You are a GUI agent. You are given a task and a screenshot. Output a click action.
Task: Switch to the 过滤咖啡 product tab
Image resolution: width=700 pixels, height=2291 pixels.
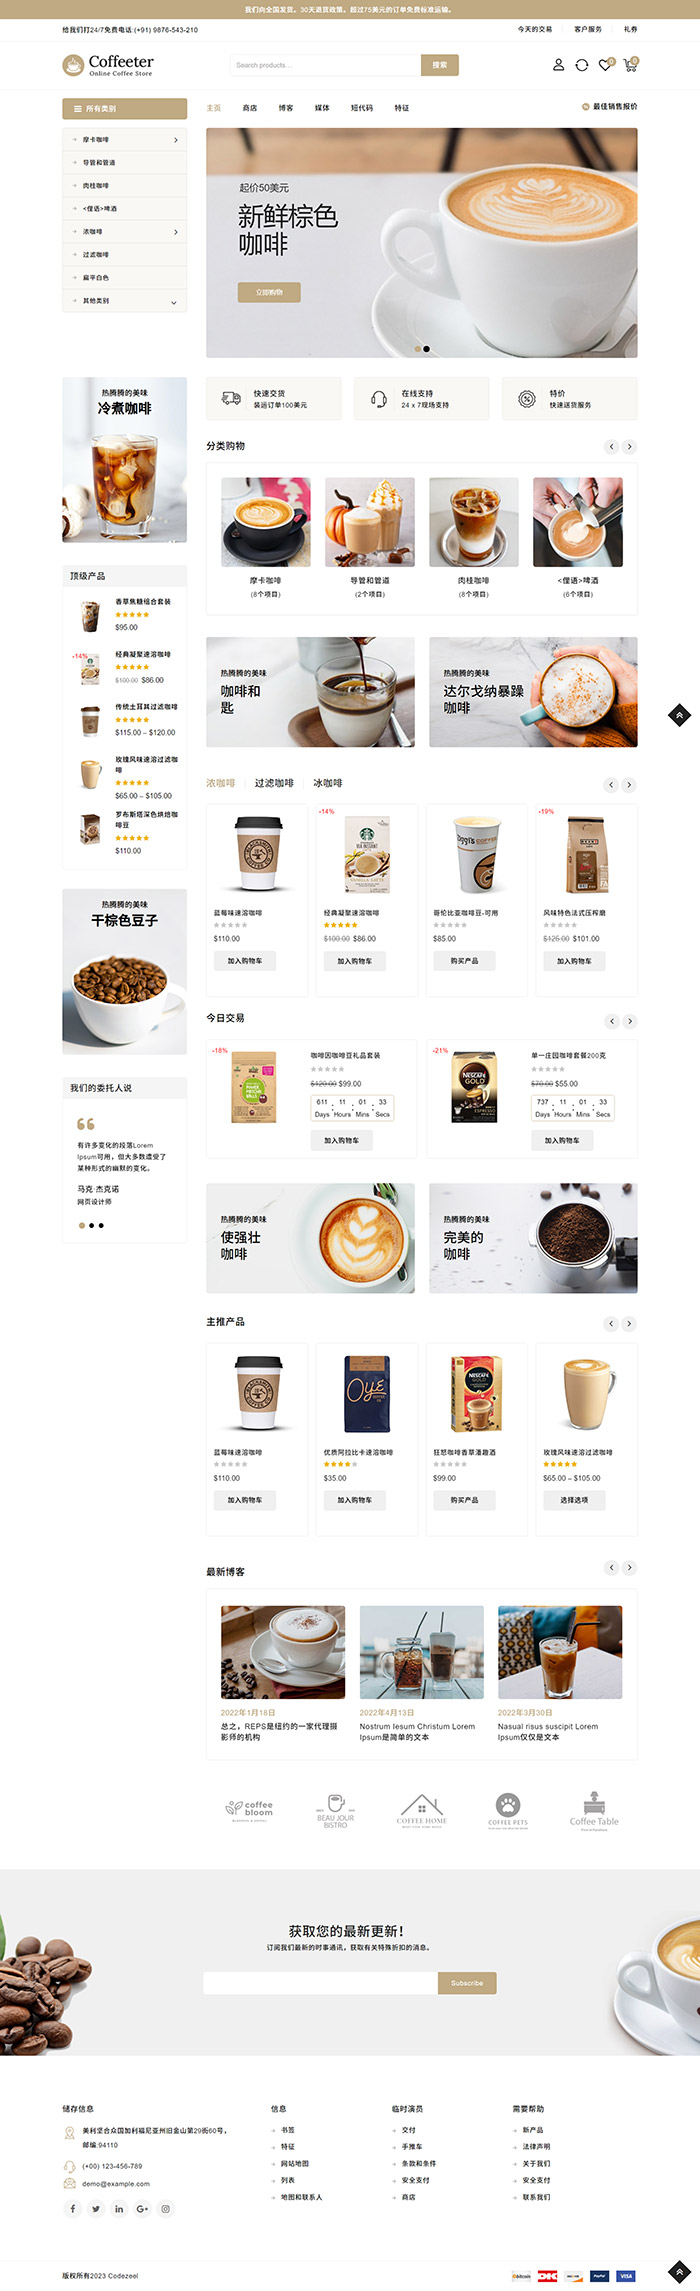tap(274, 783)
